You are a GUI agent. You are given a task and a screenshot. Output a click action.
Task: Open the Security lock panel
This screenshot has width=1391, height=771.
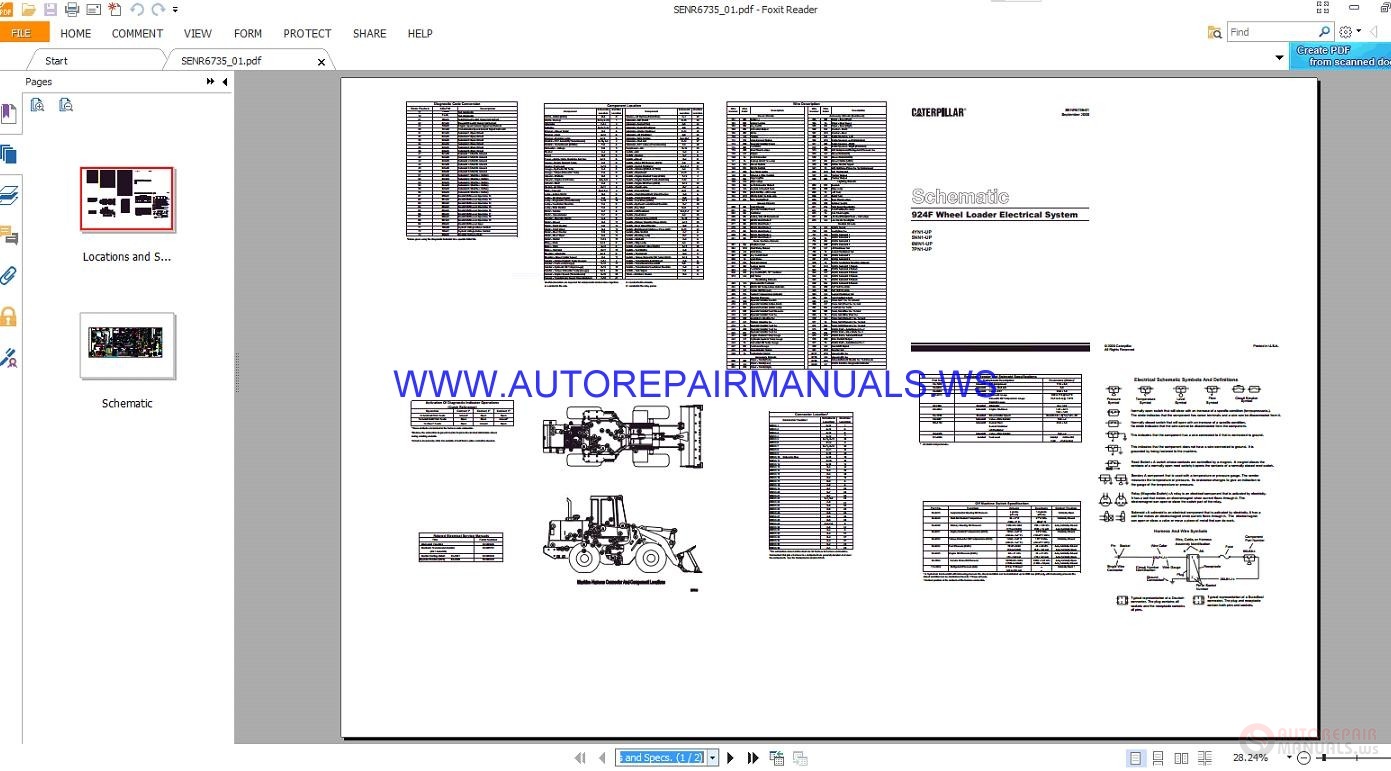9,317
